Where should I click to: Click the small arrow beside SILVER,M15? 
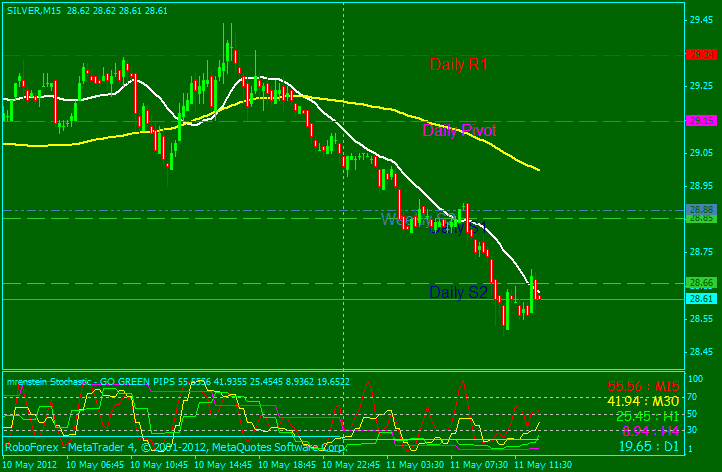pyautogui.click(x=5, y=10)
